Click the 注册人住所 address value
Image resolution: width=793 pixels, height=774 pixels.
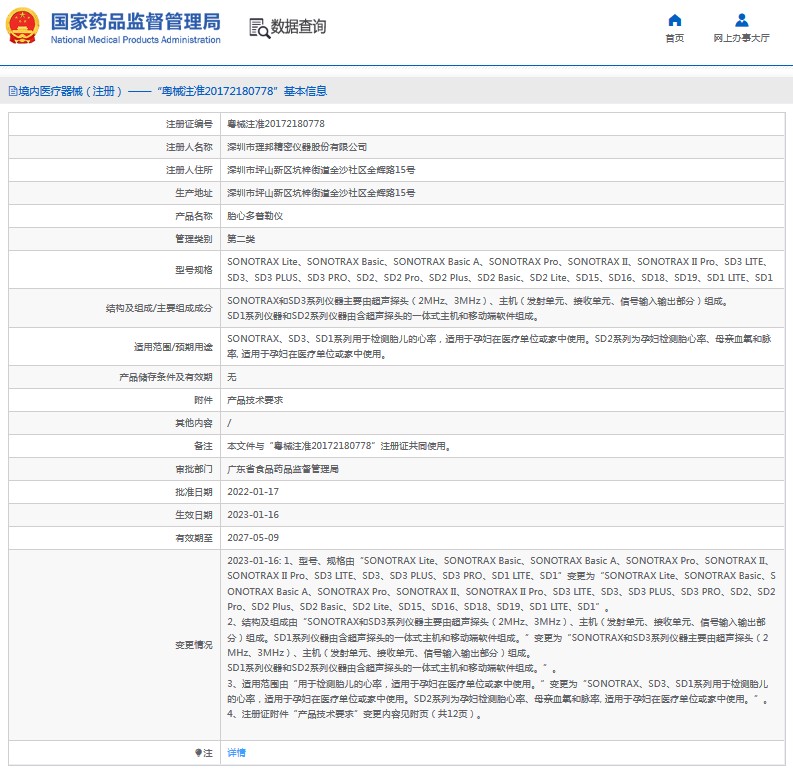pyautogui.click(x=321, y=170)
